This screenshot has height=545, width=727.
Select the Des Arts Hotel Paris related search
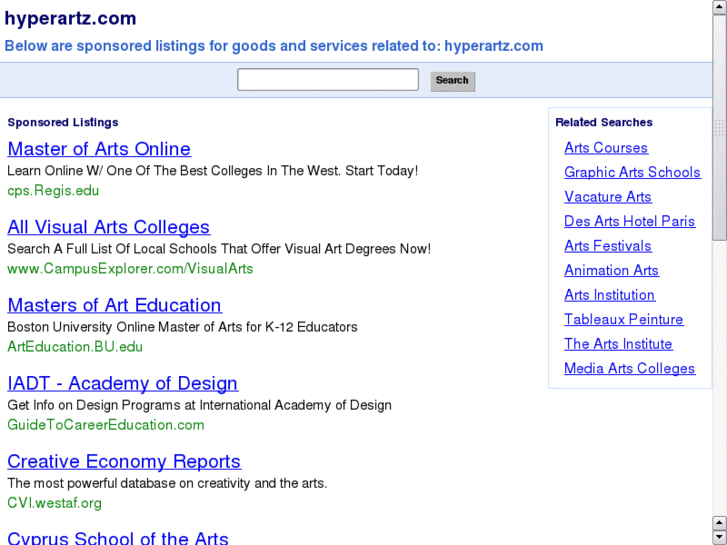[630, 221]
